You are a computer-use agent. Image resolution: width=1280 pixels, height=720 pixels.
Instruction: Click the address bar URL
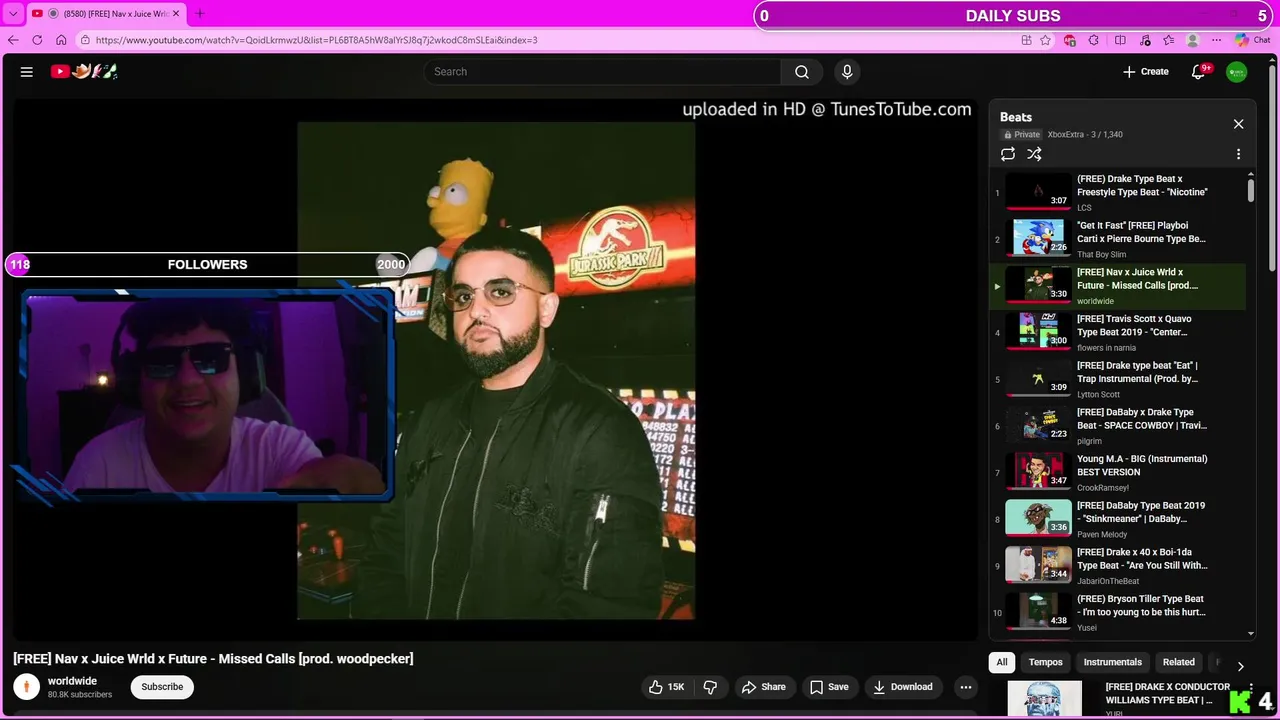pos(316,40)
